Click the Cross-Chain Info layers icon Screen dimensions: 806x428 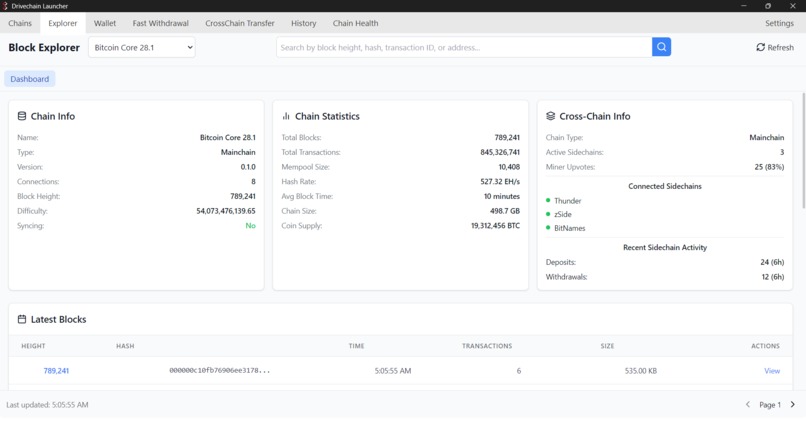(551, 116)
